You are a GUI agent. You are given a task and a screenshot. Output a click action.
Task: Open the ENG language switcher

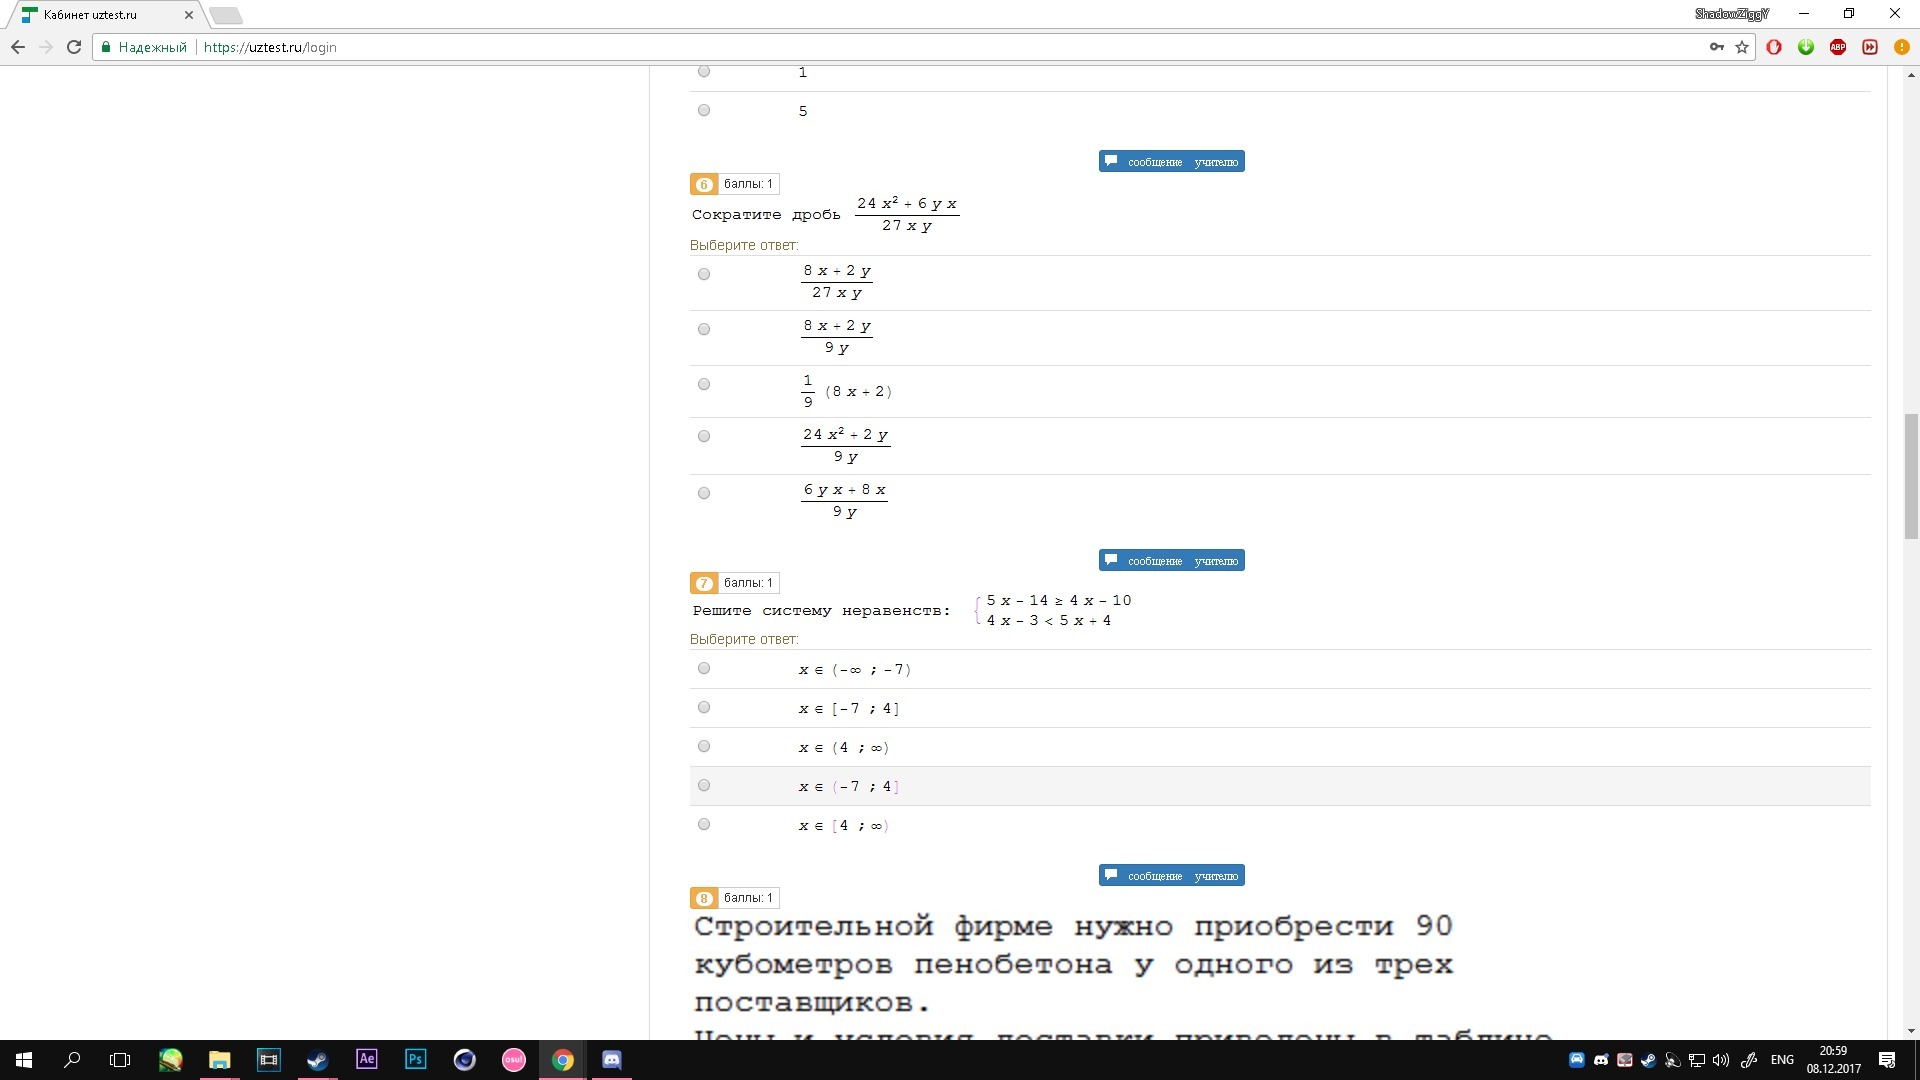[1782, 1060]
